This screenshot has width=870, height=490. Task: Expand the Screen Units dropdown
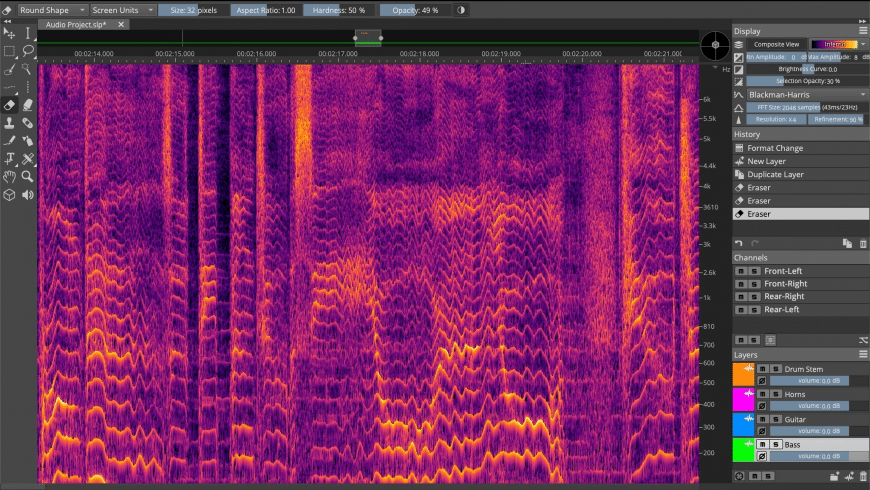(123, 9)
